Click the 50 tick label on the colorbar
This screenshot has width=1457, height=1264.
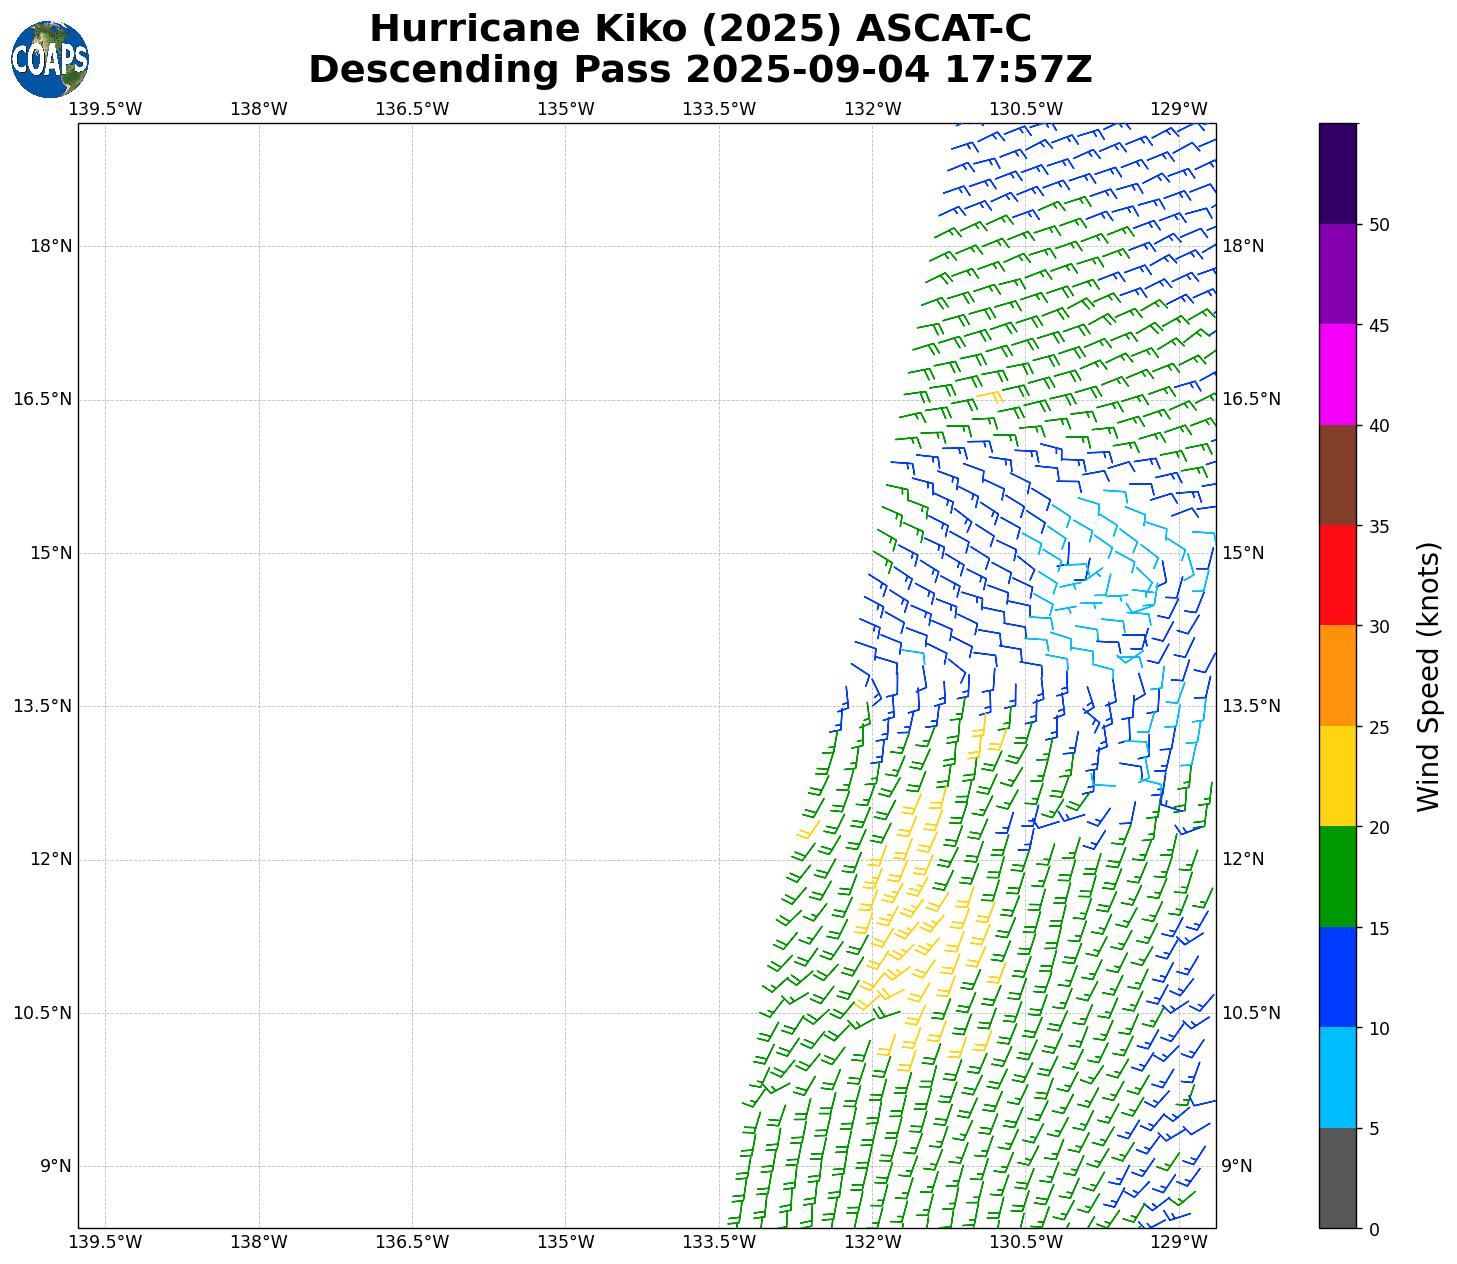(x=1379, y=225)
